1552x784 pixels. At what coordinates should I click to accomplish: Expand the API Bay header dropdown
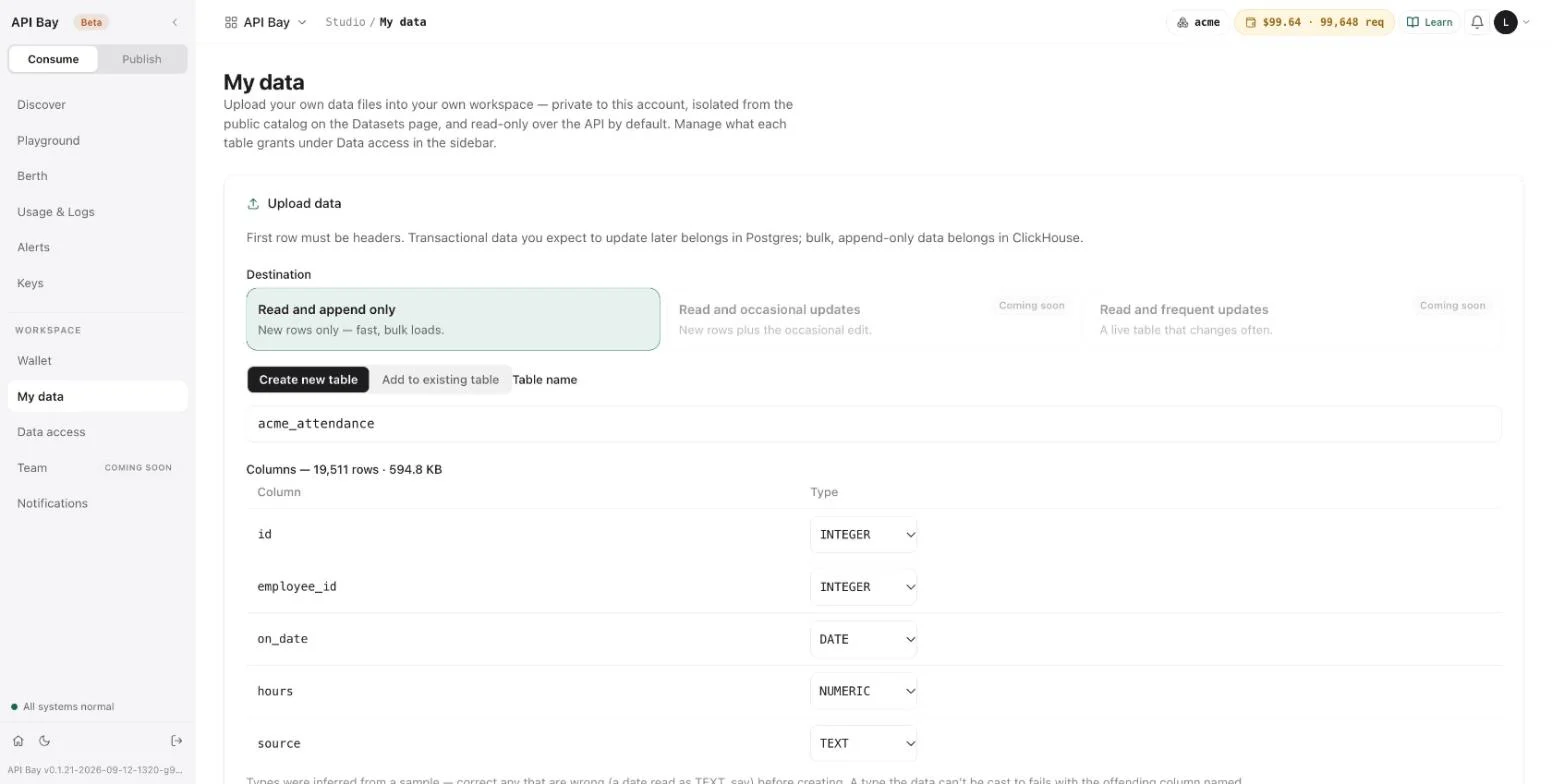(x=266, y=22)
